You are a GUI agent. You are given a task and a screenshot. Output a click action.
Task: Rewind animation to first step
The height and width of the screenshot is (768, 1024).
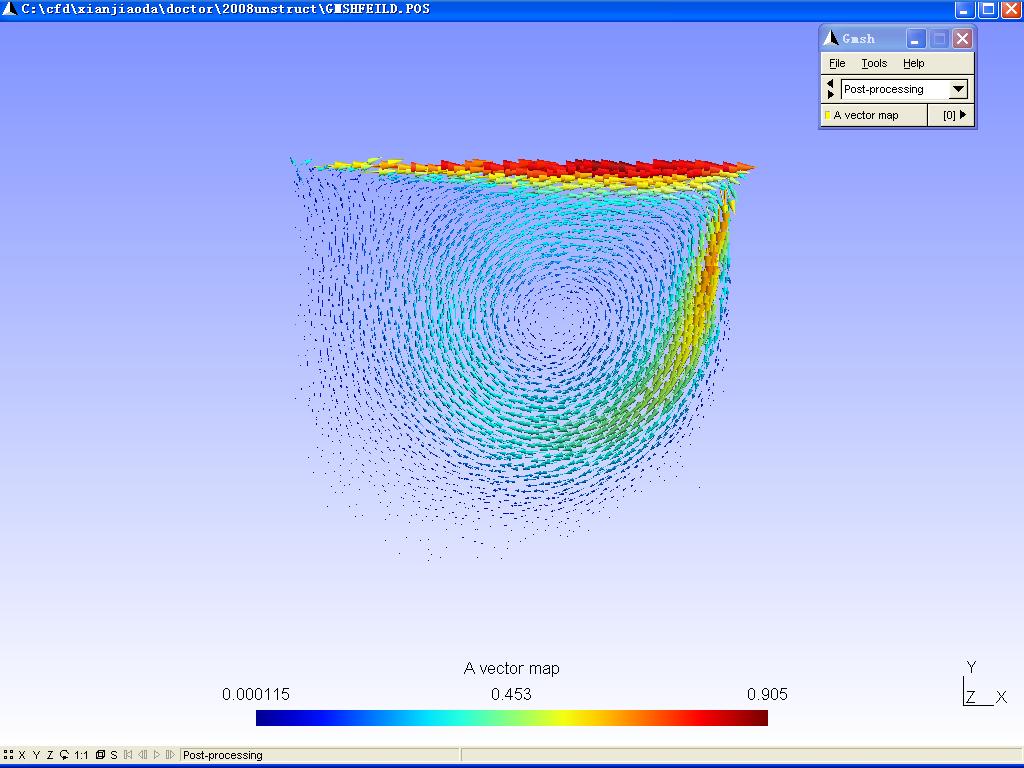tap(128, 755)
